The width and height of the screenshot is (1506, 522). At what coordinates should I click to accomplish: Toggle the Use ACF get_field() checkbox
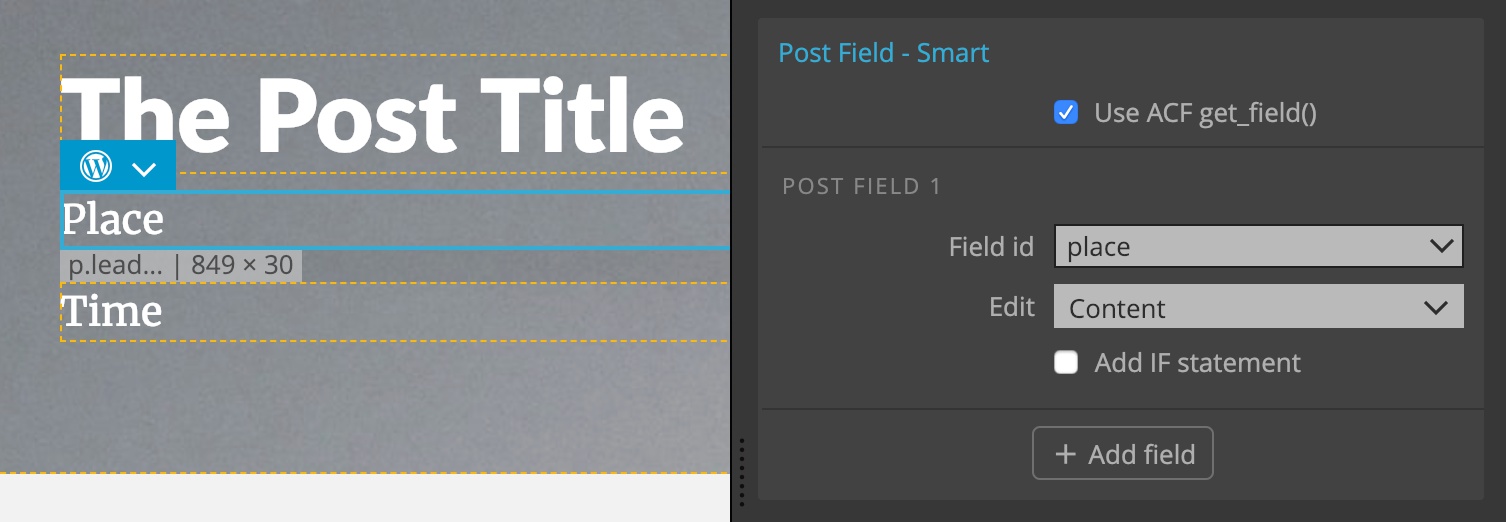(1066, 112)
